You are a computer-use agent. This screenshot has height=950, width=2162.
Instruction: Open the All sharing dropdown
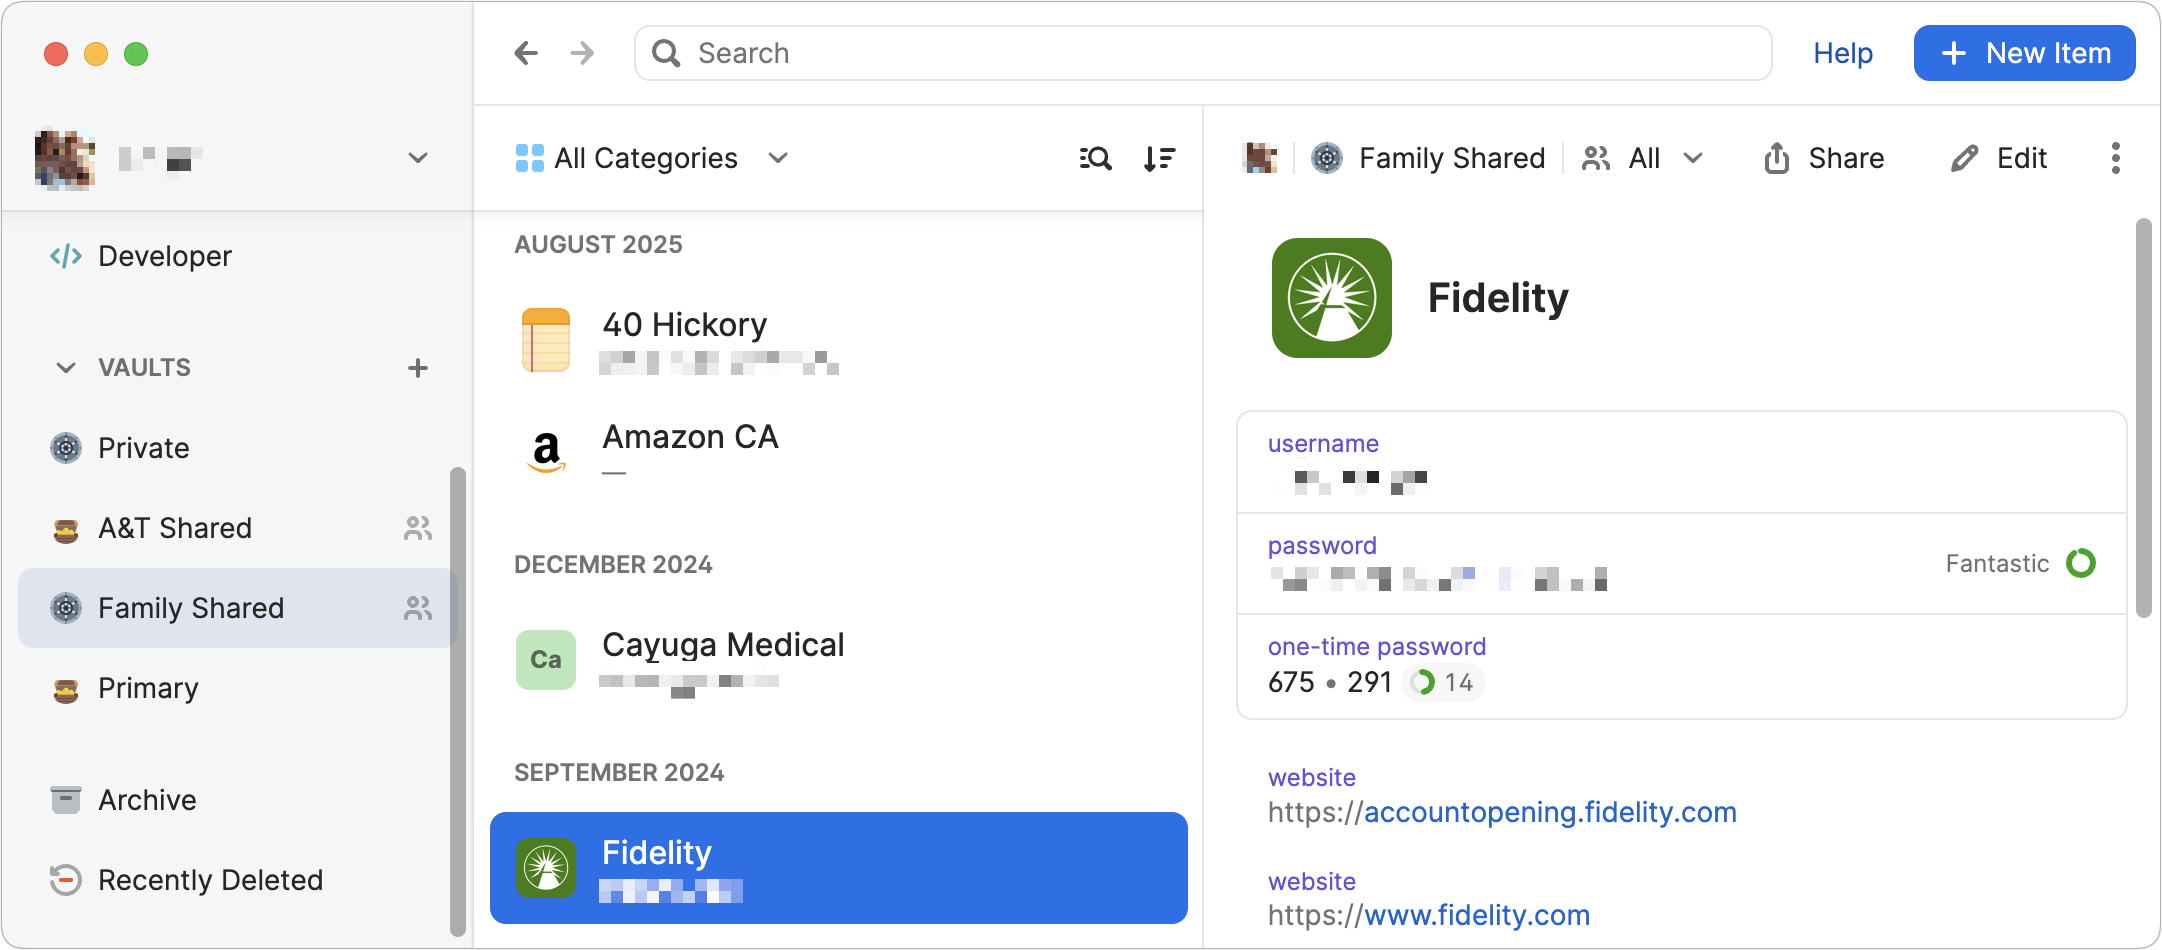(1643, 158)
